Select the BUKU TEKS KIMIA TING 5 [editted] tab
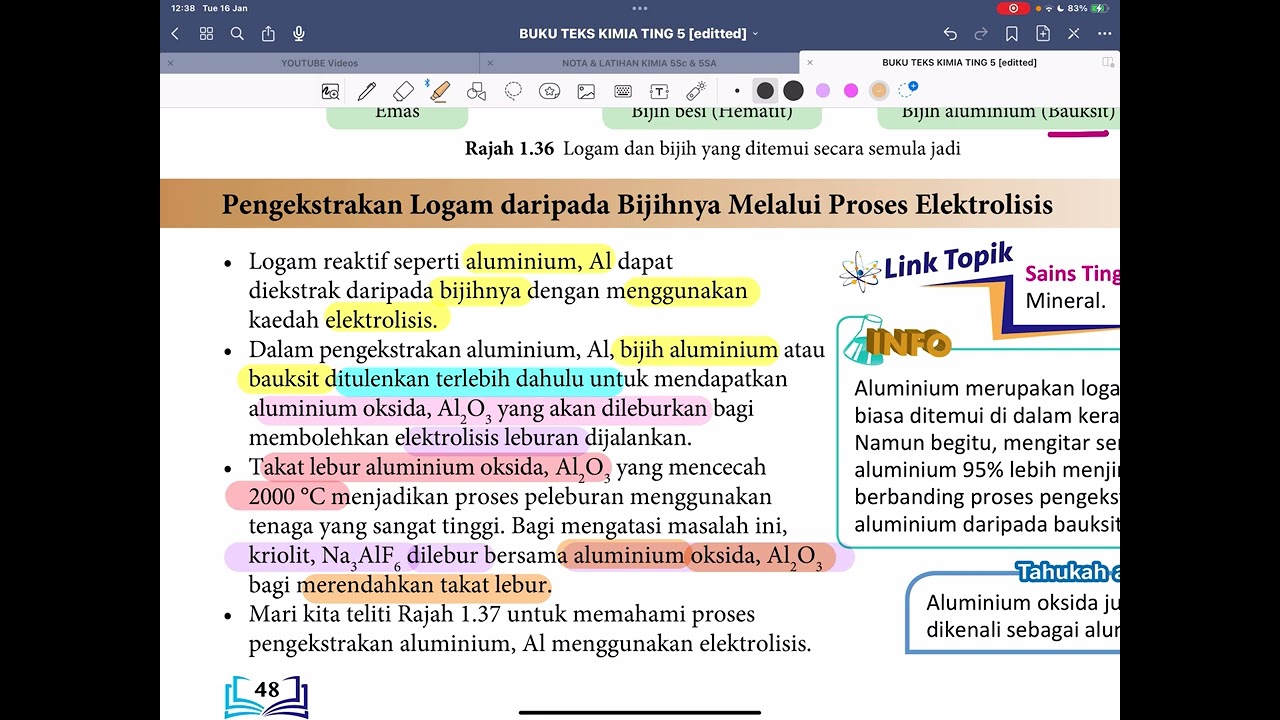1280x720 pixels. pos(960,62)
